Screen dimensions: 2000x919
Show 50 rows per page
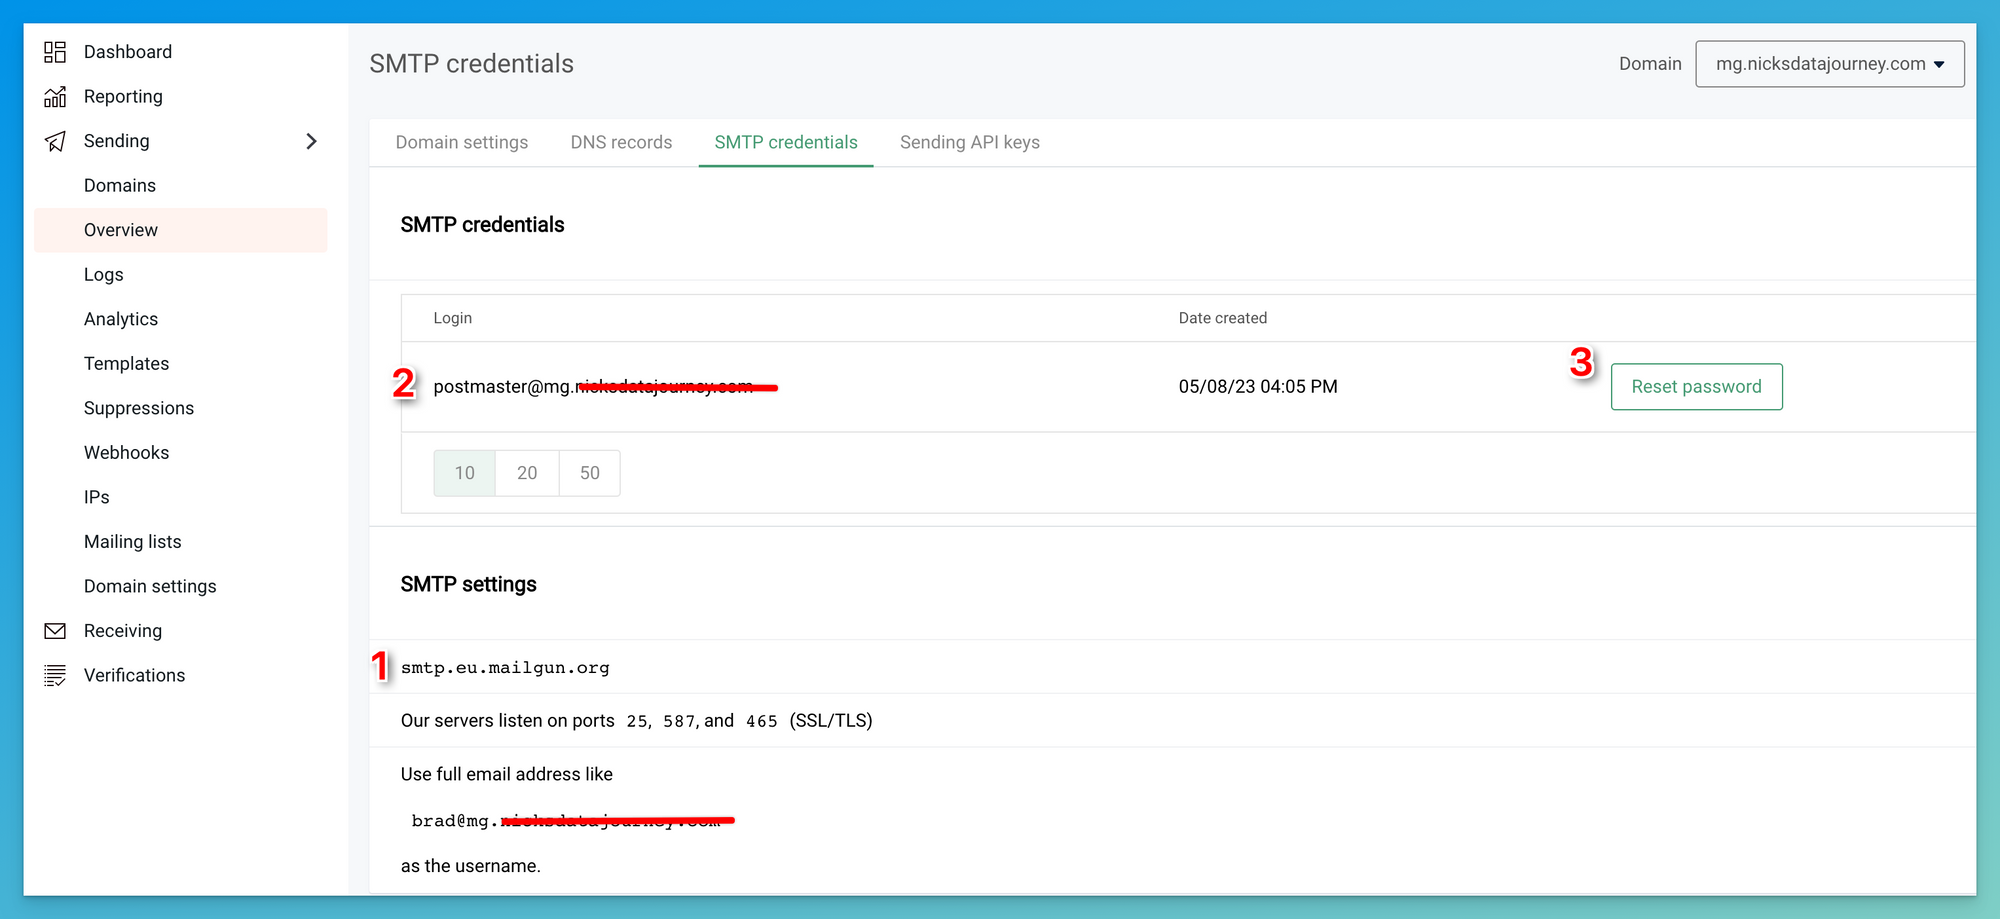point(590,473)
